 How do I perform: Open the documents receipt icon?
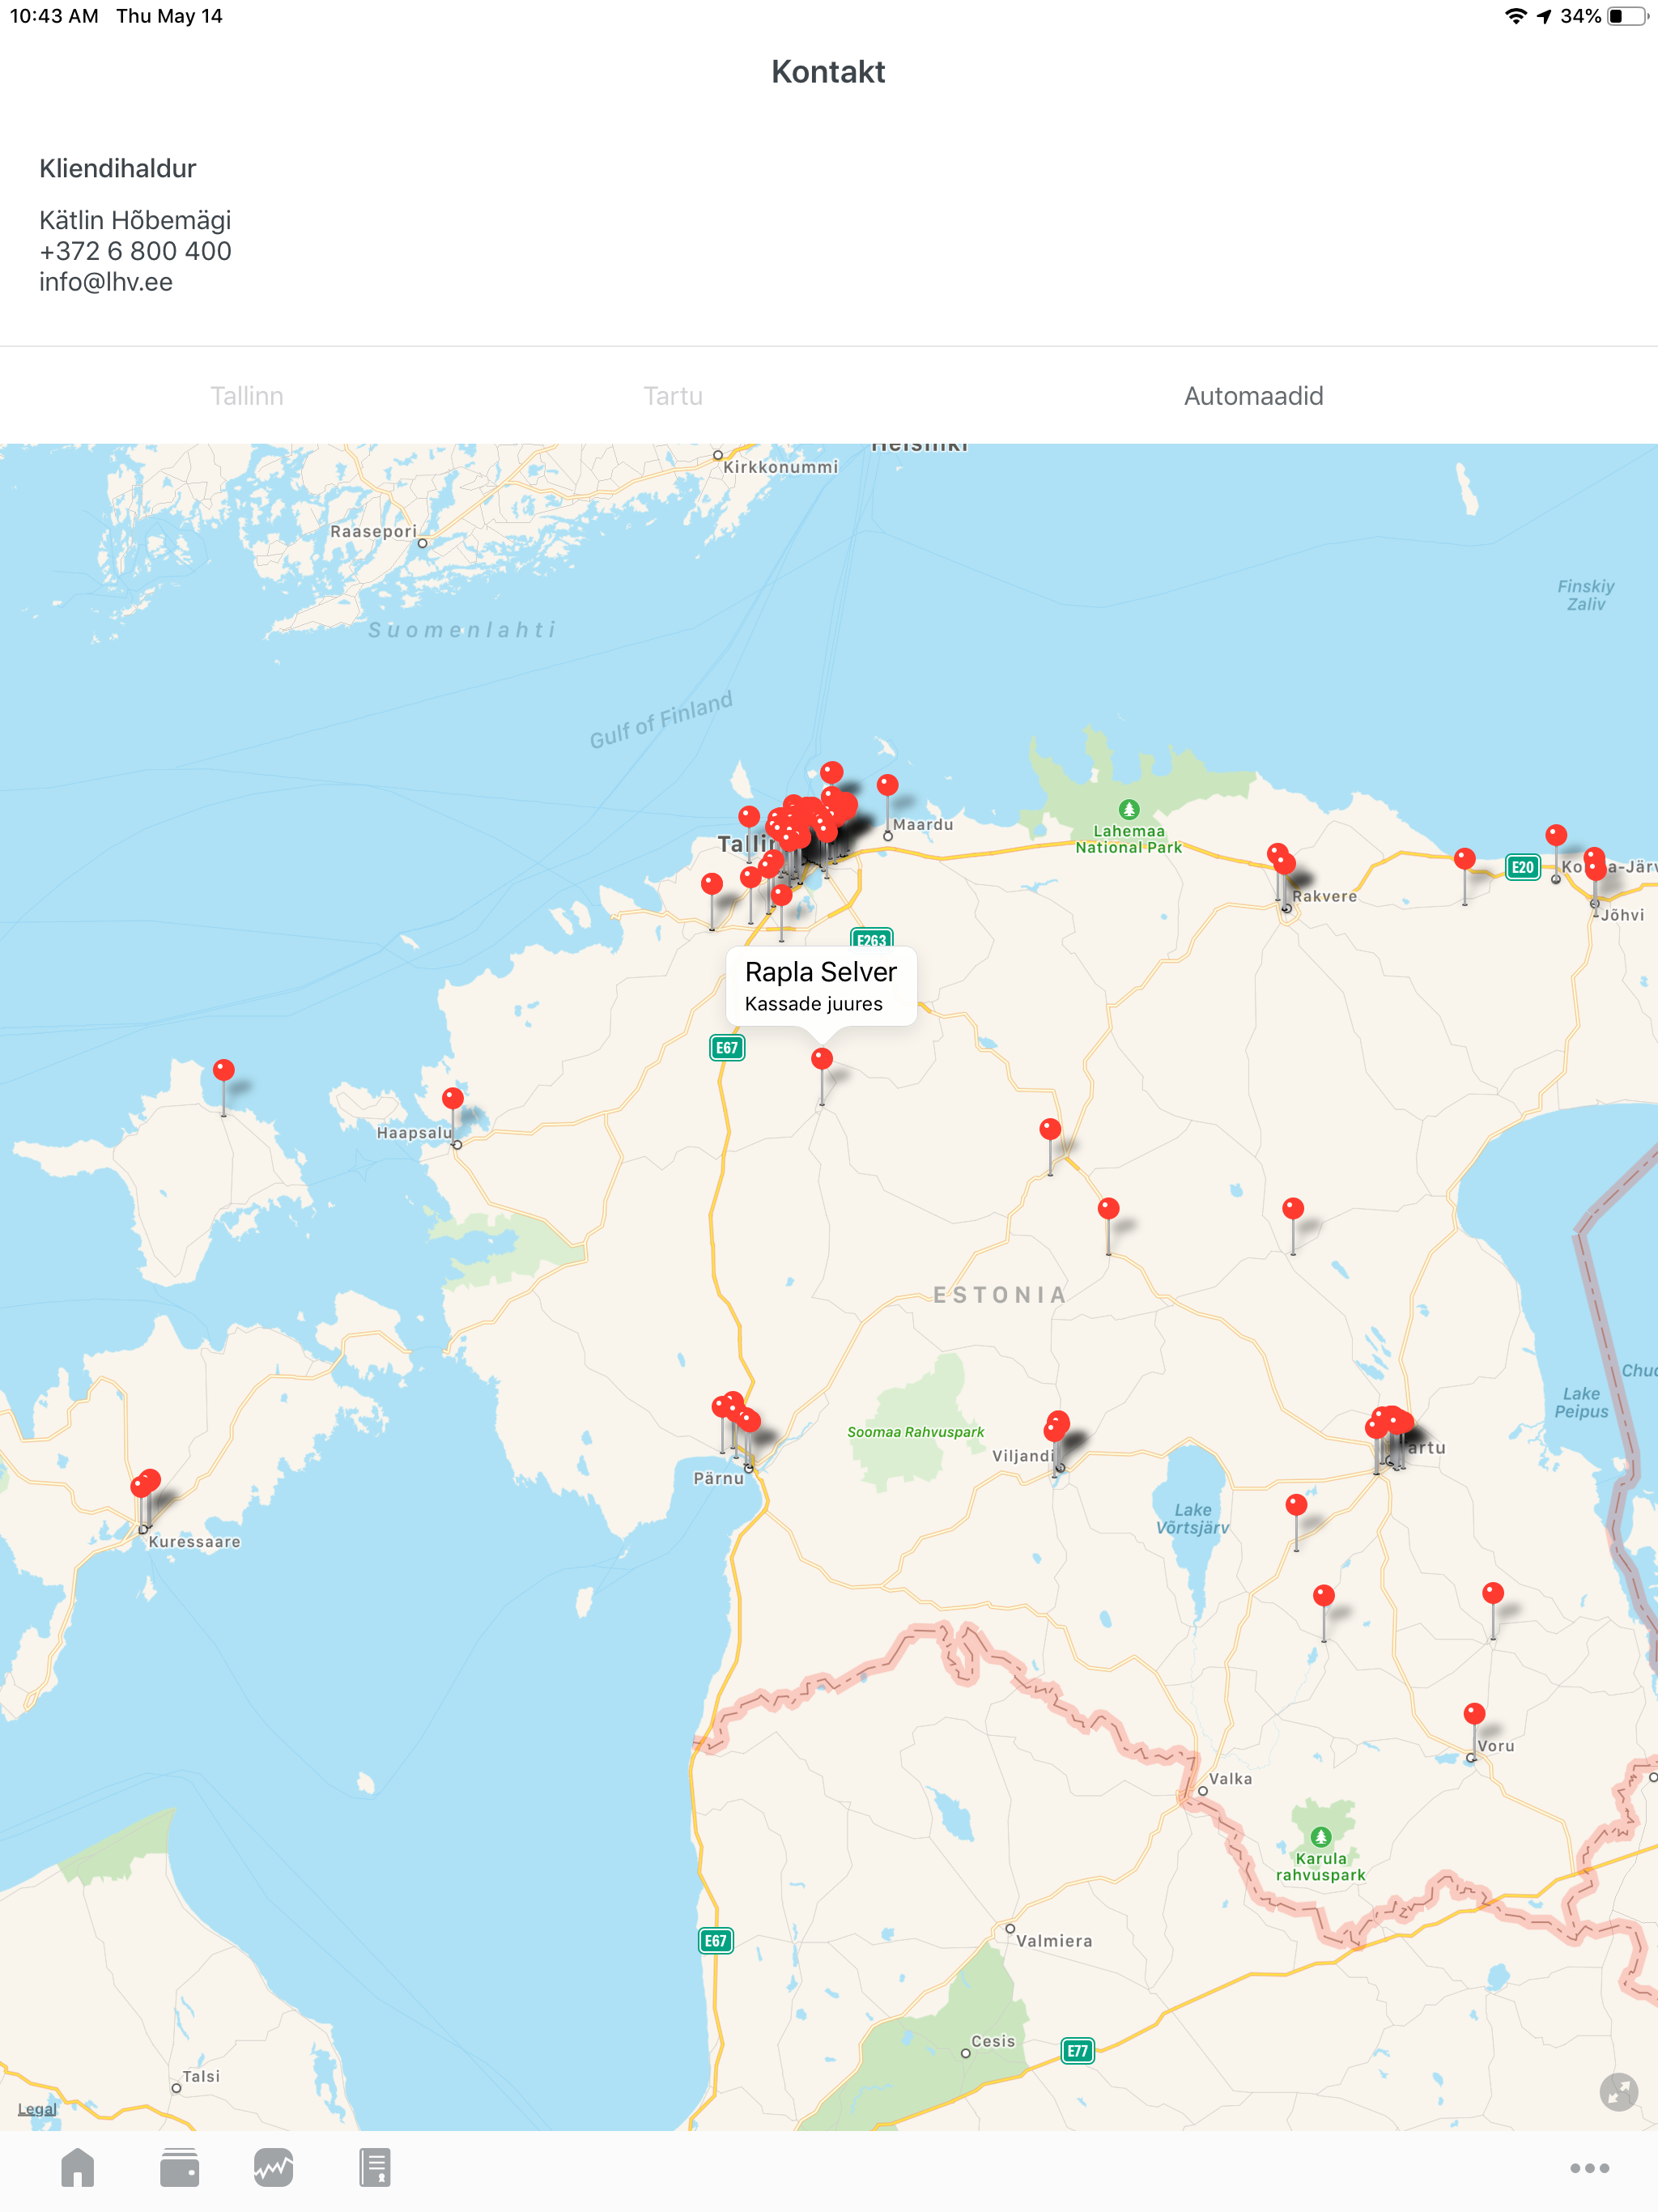pyautogui.click(x=375, y=2168)
